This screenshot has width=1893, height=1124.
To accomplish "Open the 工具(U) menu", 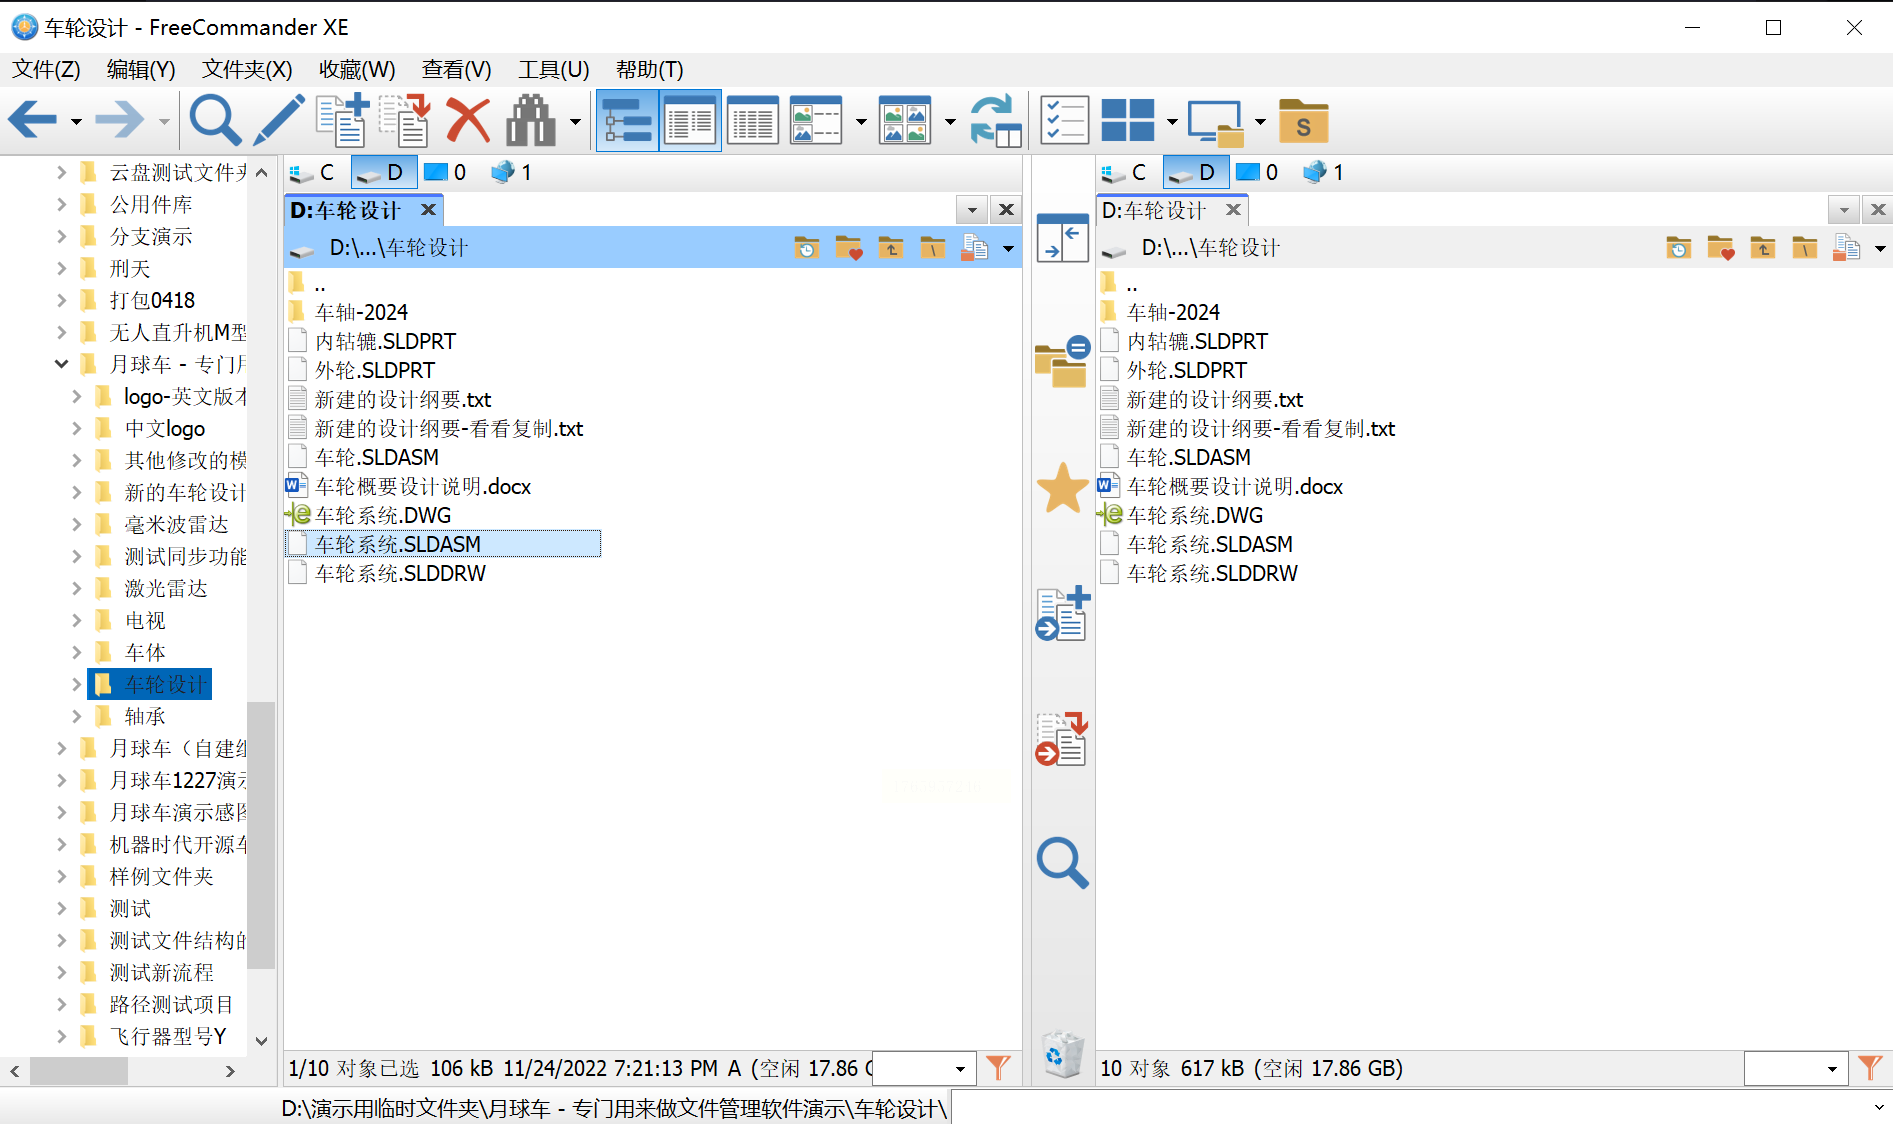I will point(554,69).
